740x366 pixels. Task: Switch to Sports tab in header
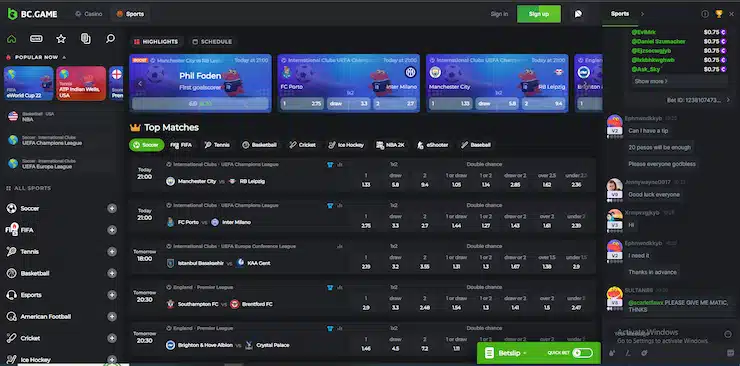pyautogui.click(x=130, y=14)
